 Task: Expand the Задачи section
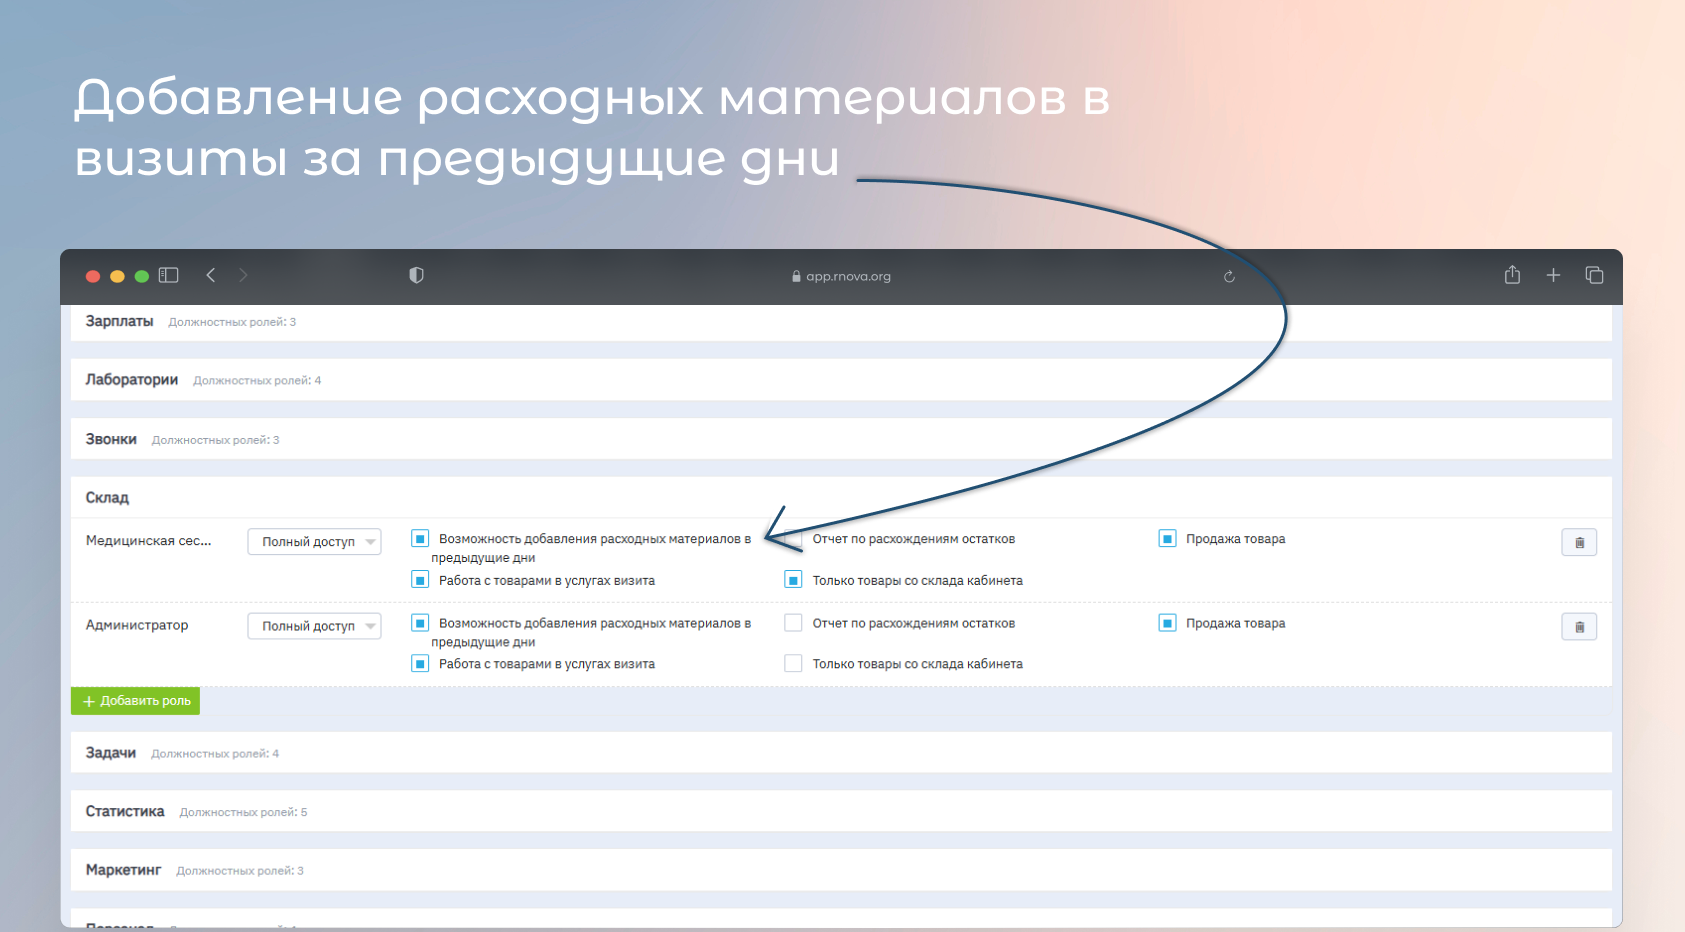tap(841, 753)
